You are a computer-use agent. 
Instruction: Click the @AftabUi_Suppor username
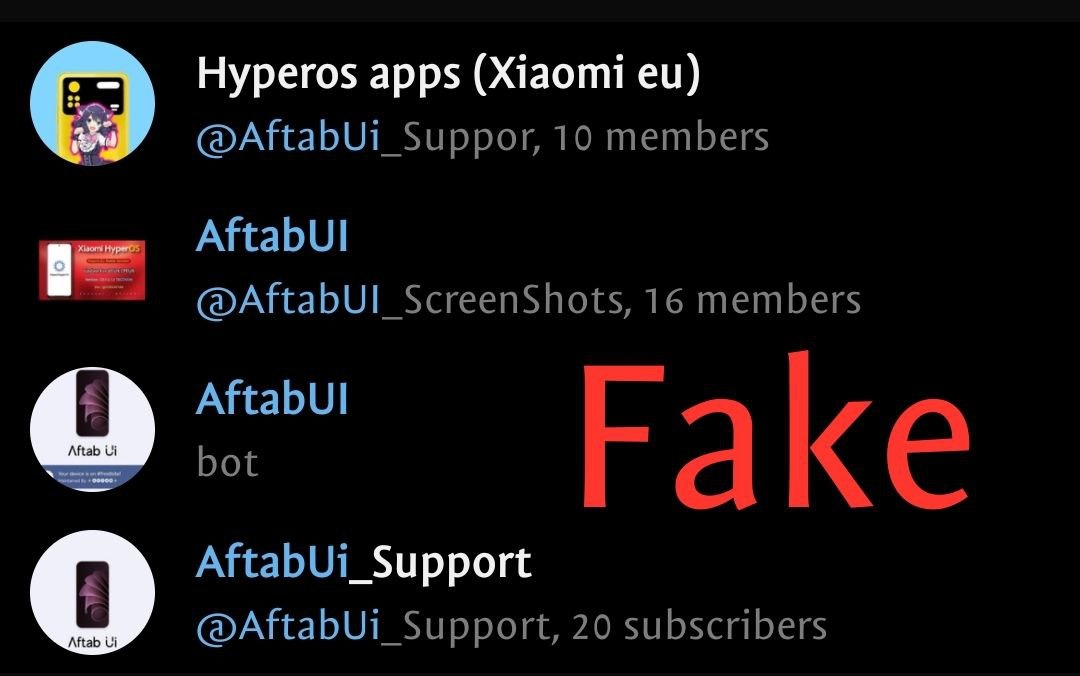coord(364,138)
